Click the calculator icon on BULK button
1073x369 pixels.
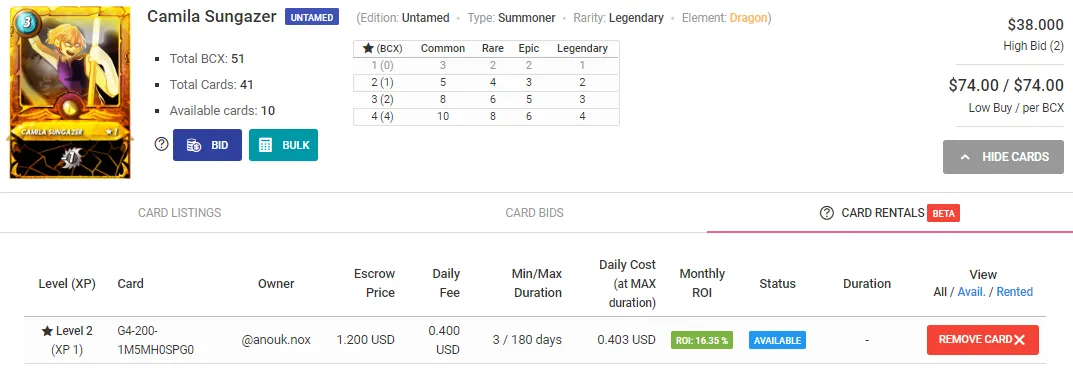pyautogui.click(x=266, y=145)
